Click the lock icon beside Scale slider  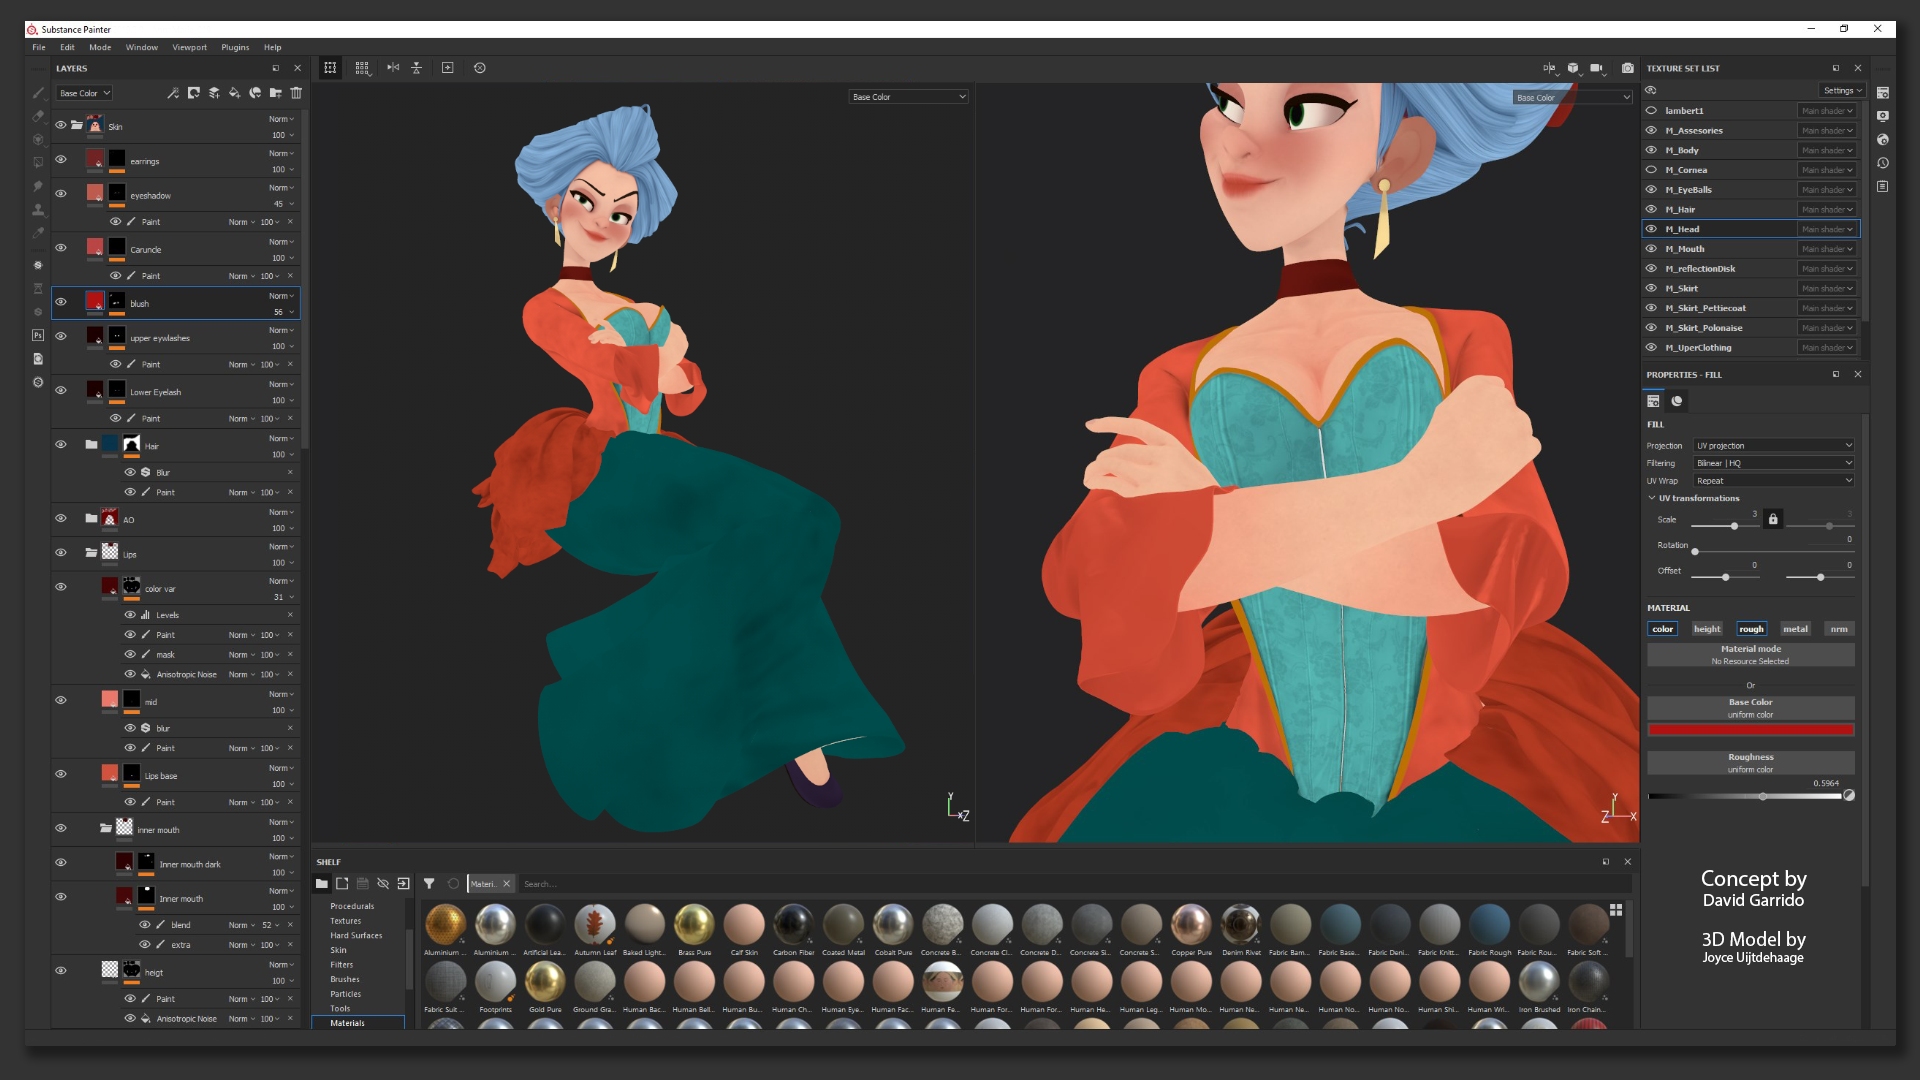1773,519
